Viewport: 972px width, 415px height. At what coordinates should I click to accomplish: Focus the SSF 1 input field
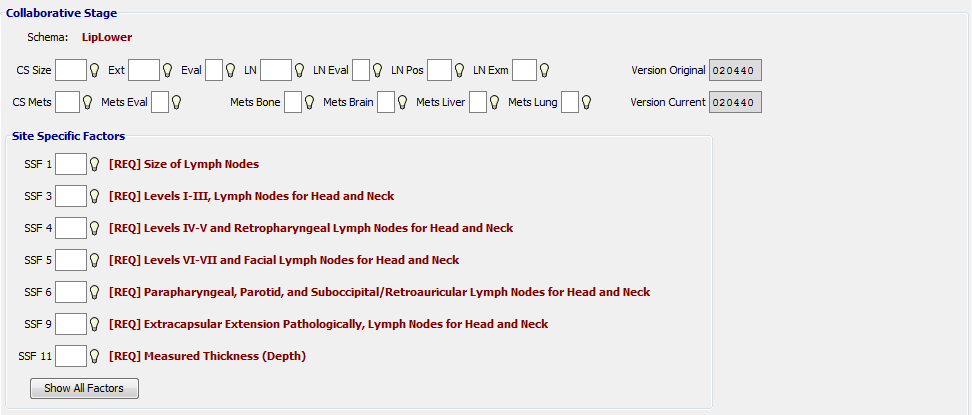71,164
